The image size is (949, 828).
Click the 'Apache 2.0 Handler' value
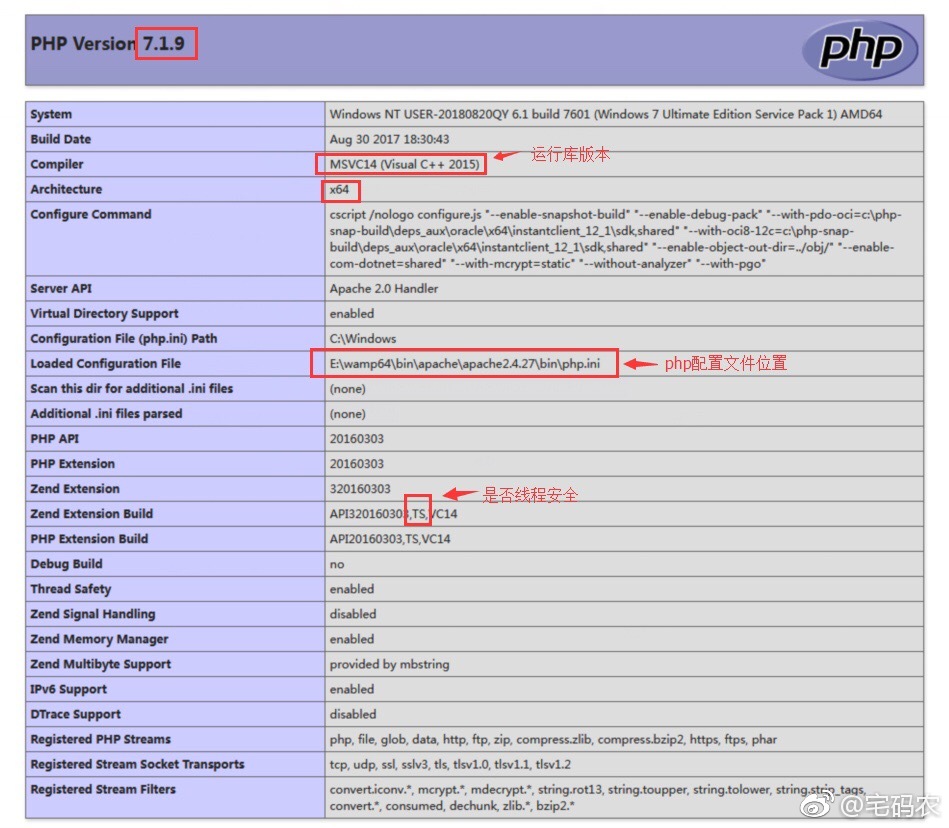384,289
